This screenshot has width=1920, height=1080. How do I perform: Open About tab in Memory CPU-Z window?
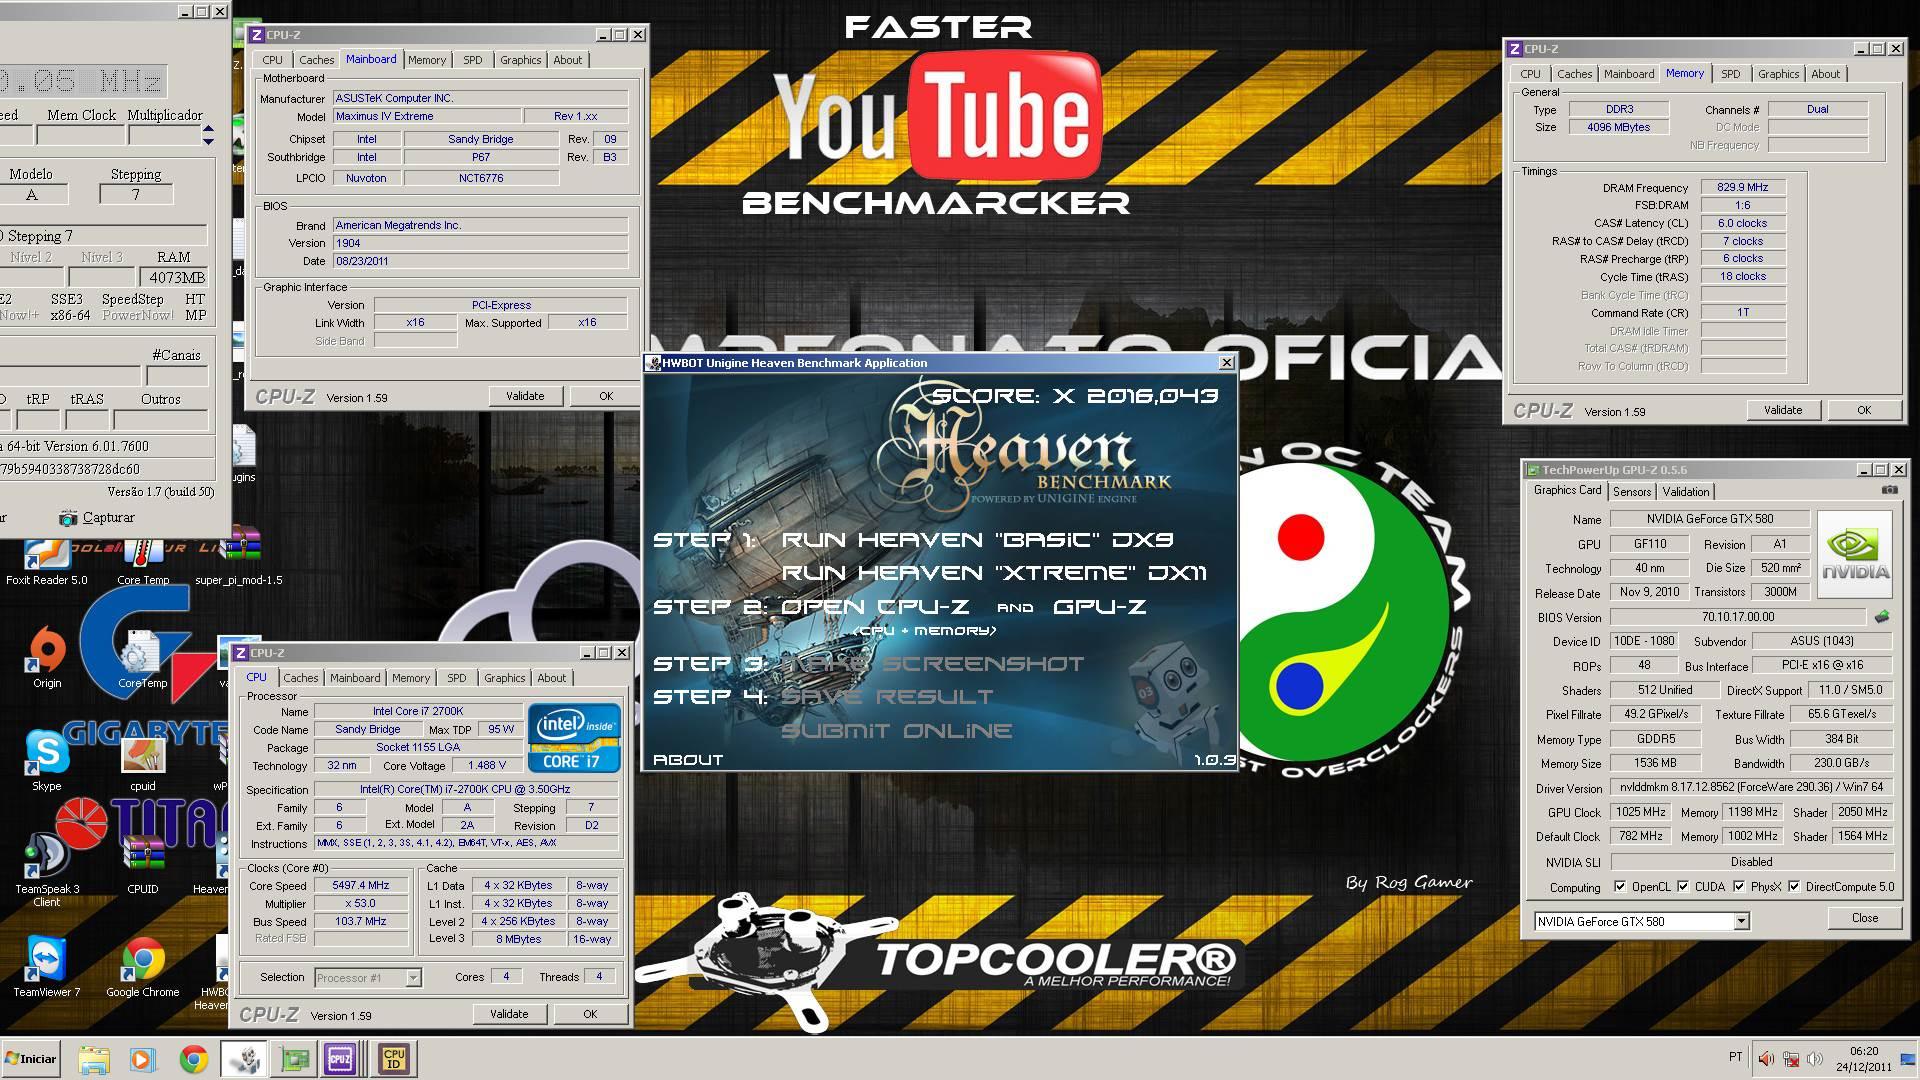click(x=1825, y=74)
